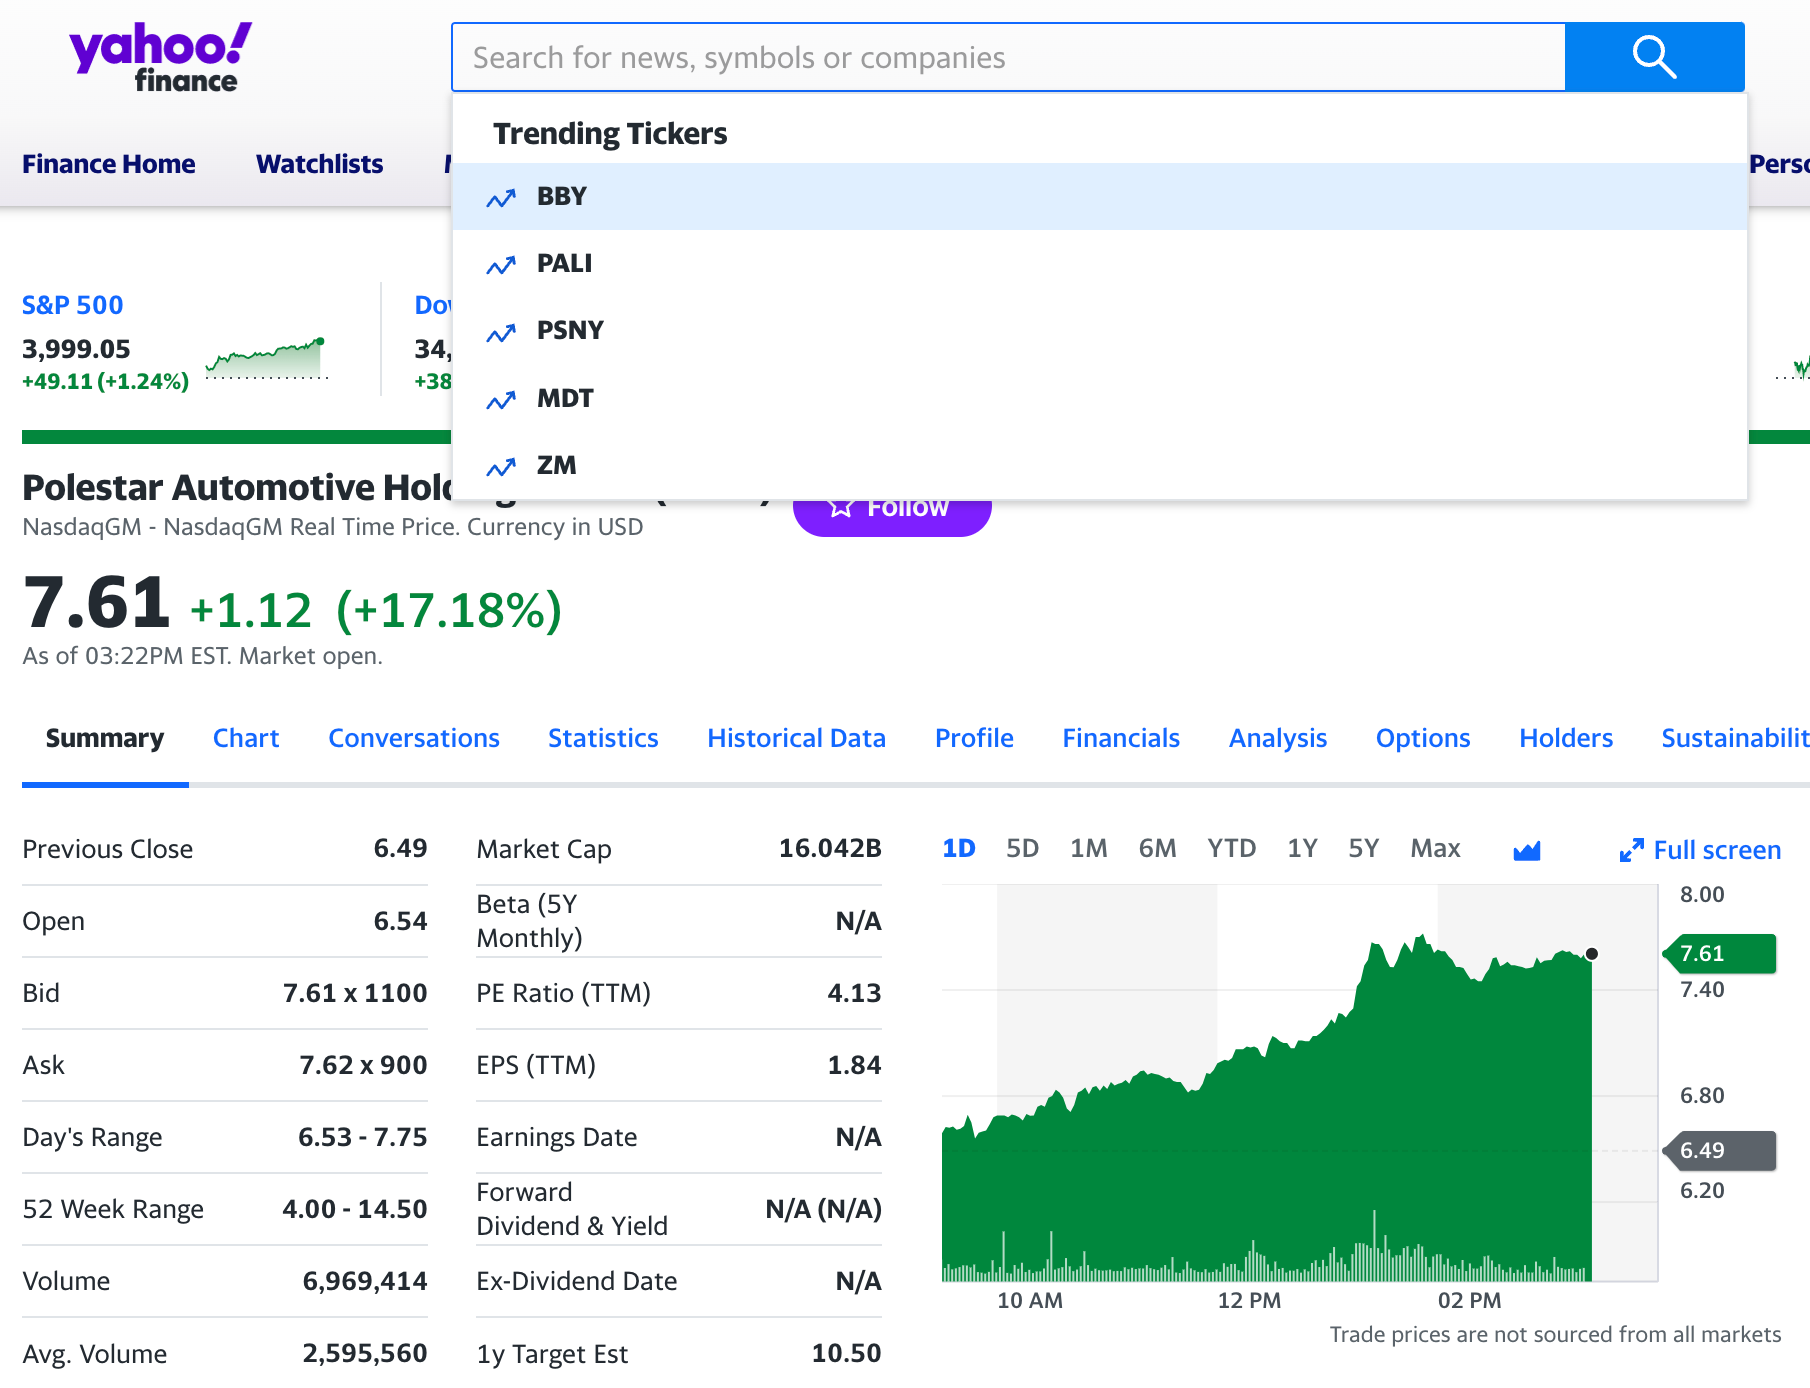Click the Volume value 6,969,414
This screenshot has width=1810, height=1388.
click(365, 1281)
